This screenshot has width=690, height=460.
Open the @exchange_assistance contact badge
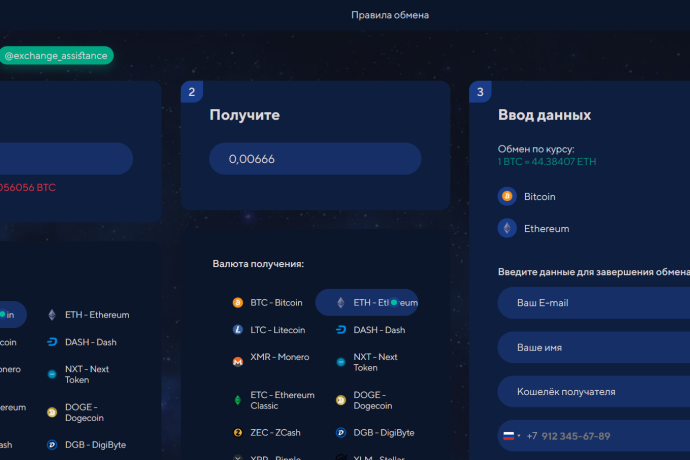click(56, 55)
